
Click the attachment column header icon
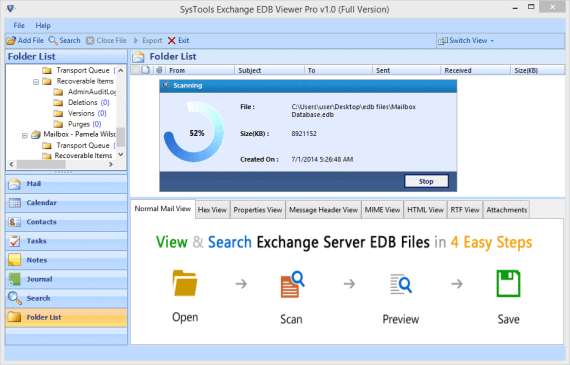pos(159,70)
